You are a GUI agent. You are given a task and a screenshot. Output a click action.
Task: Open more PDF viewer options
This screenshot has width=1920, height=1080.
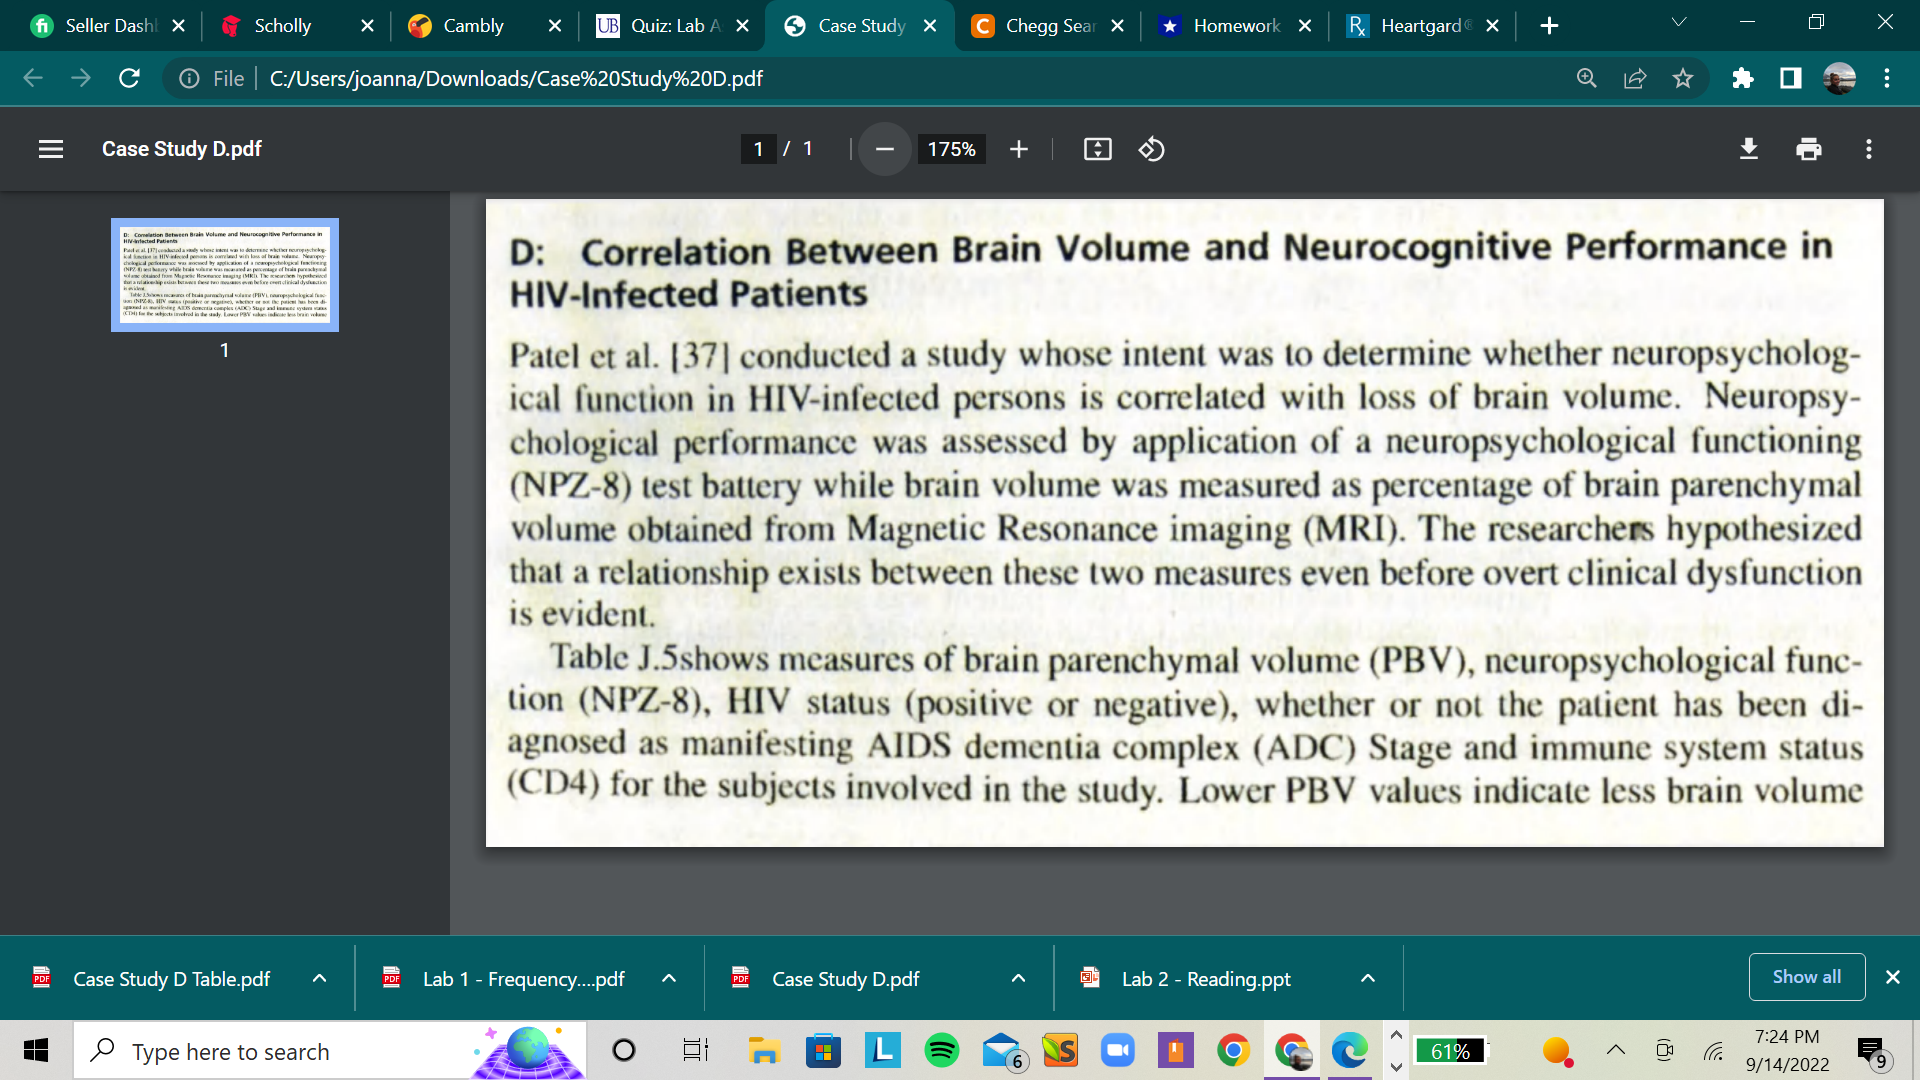point(1869,149)
